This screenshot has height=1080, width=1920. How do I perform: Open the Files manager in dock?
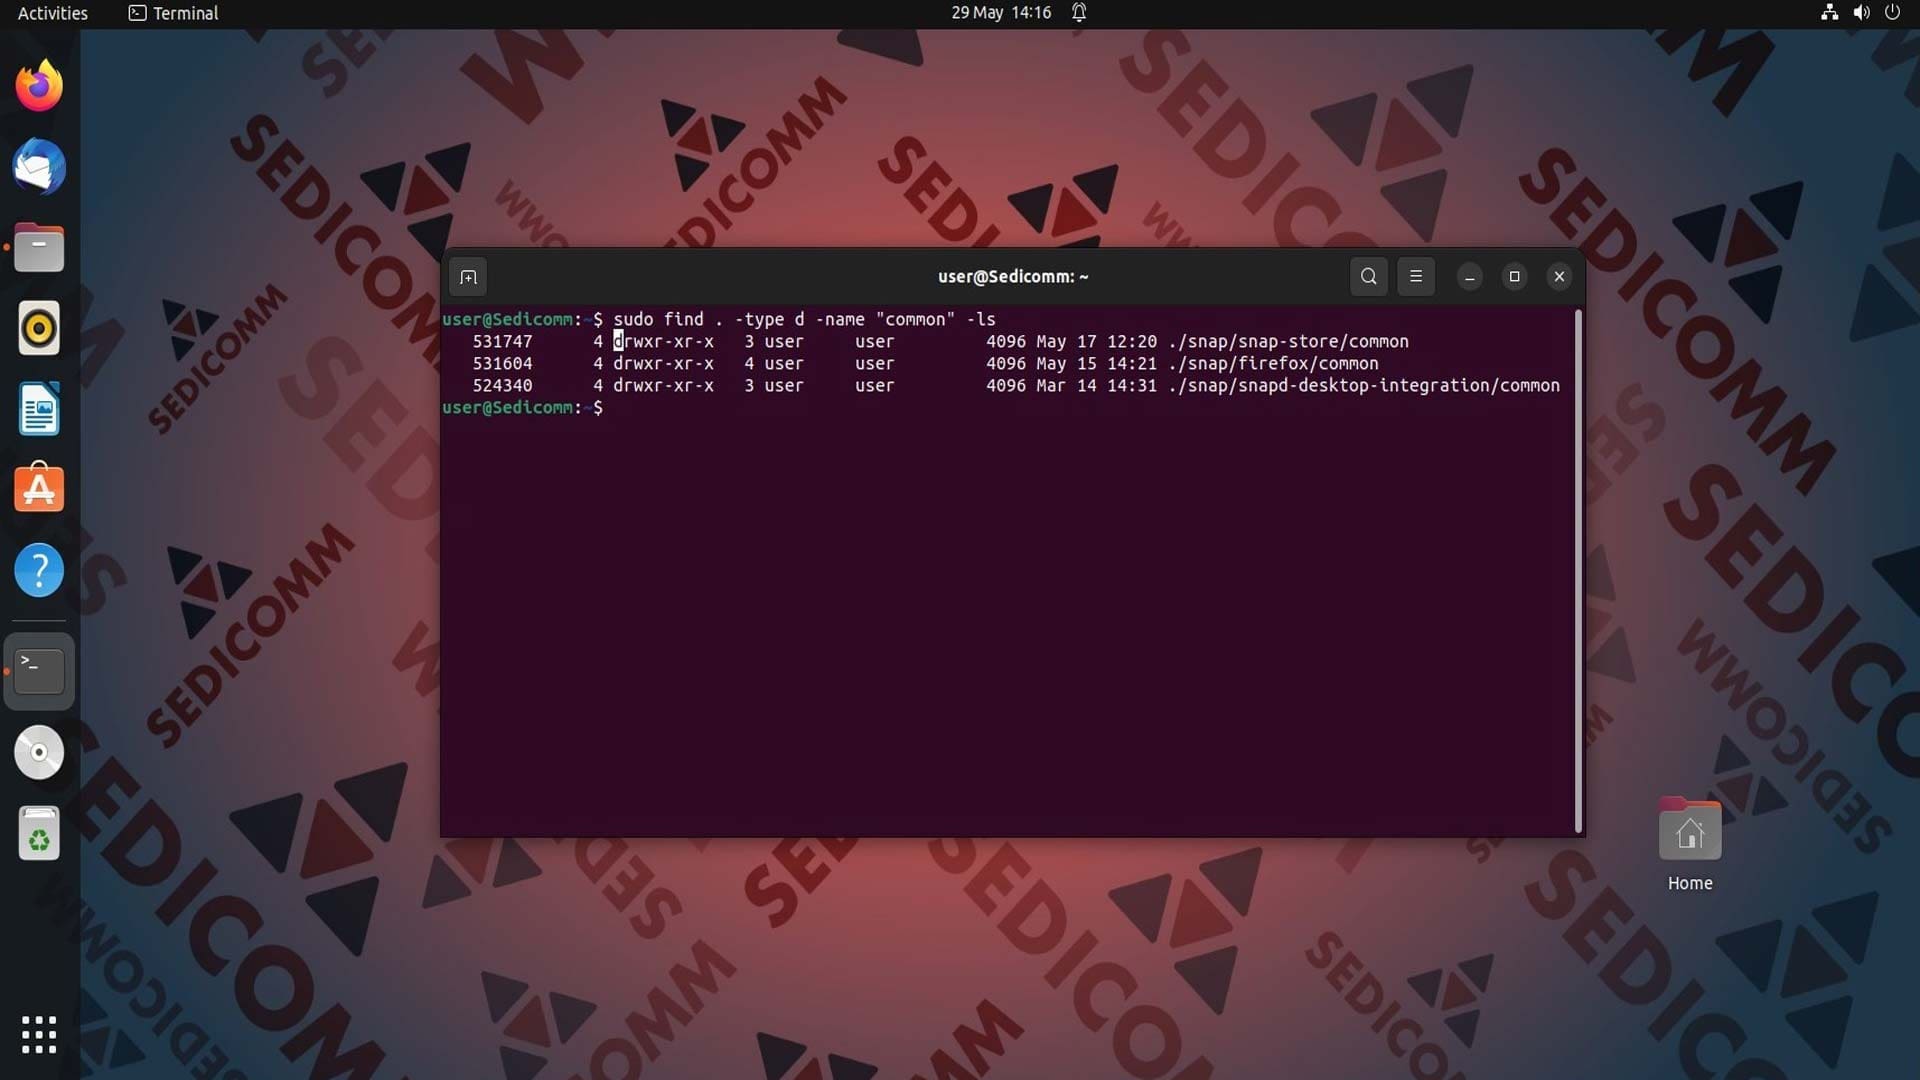(x=39, y=248)
